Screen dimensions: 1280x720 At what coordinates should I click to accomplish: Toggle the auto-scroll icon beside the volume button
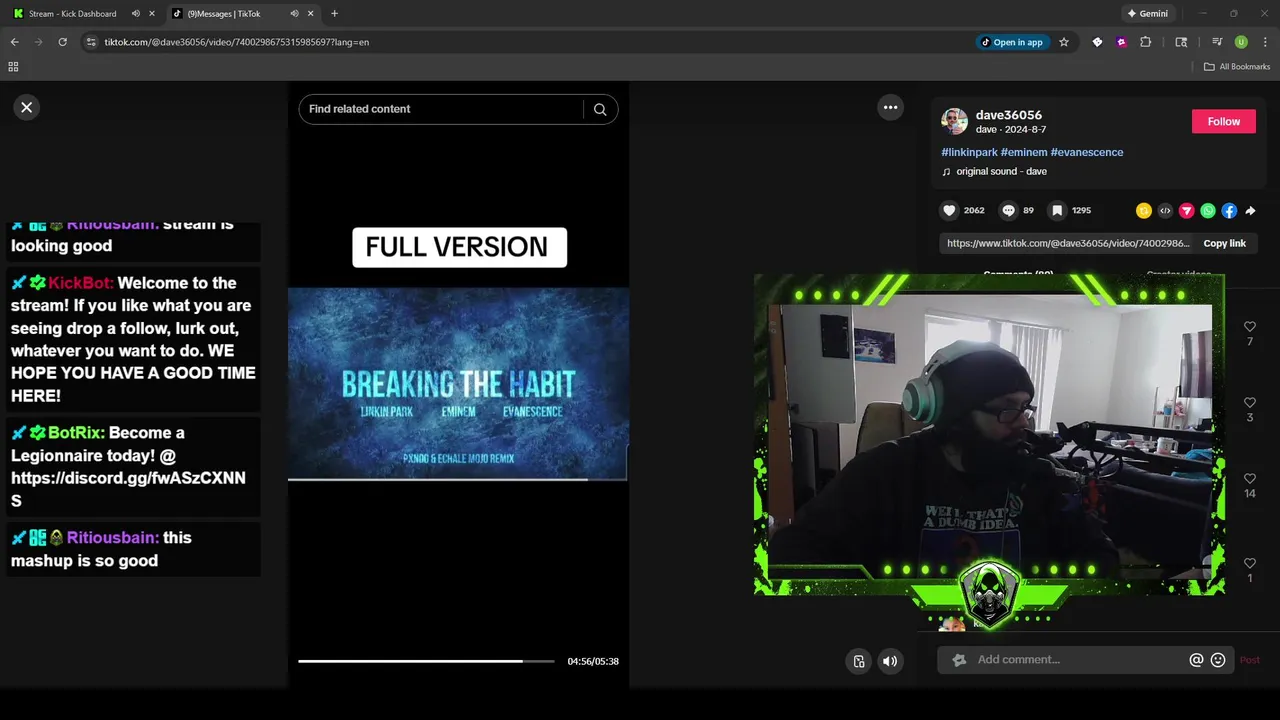(859, 661)
